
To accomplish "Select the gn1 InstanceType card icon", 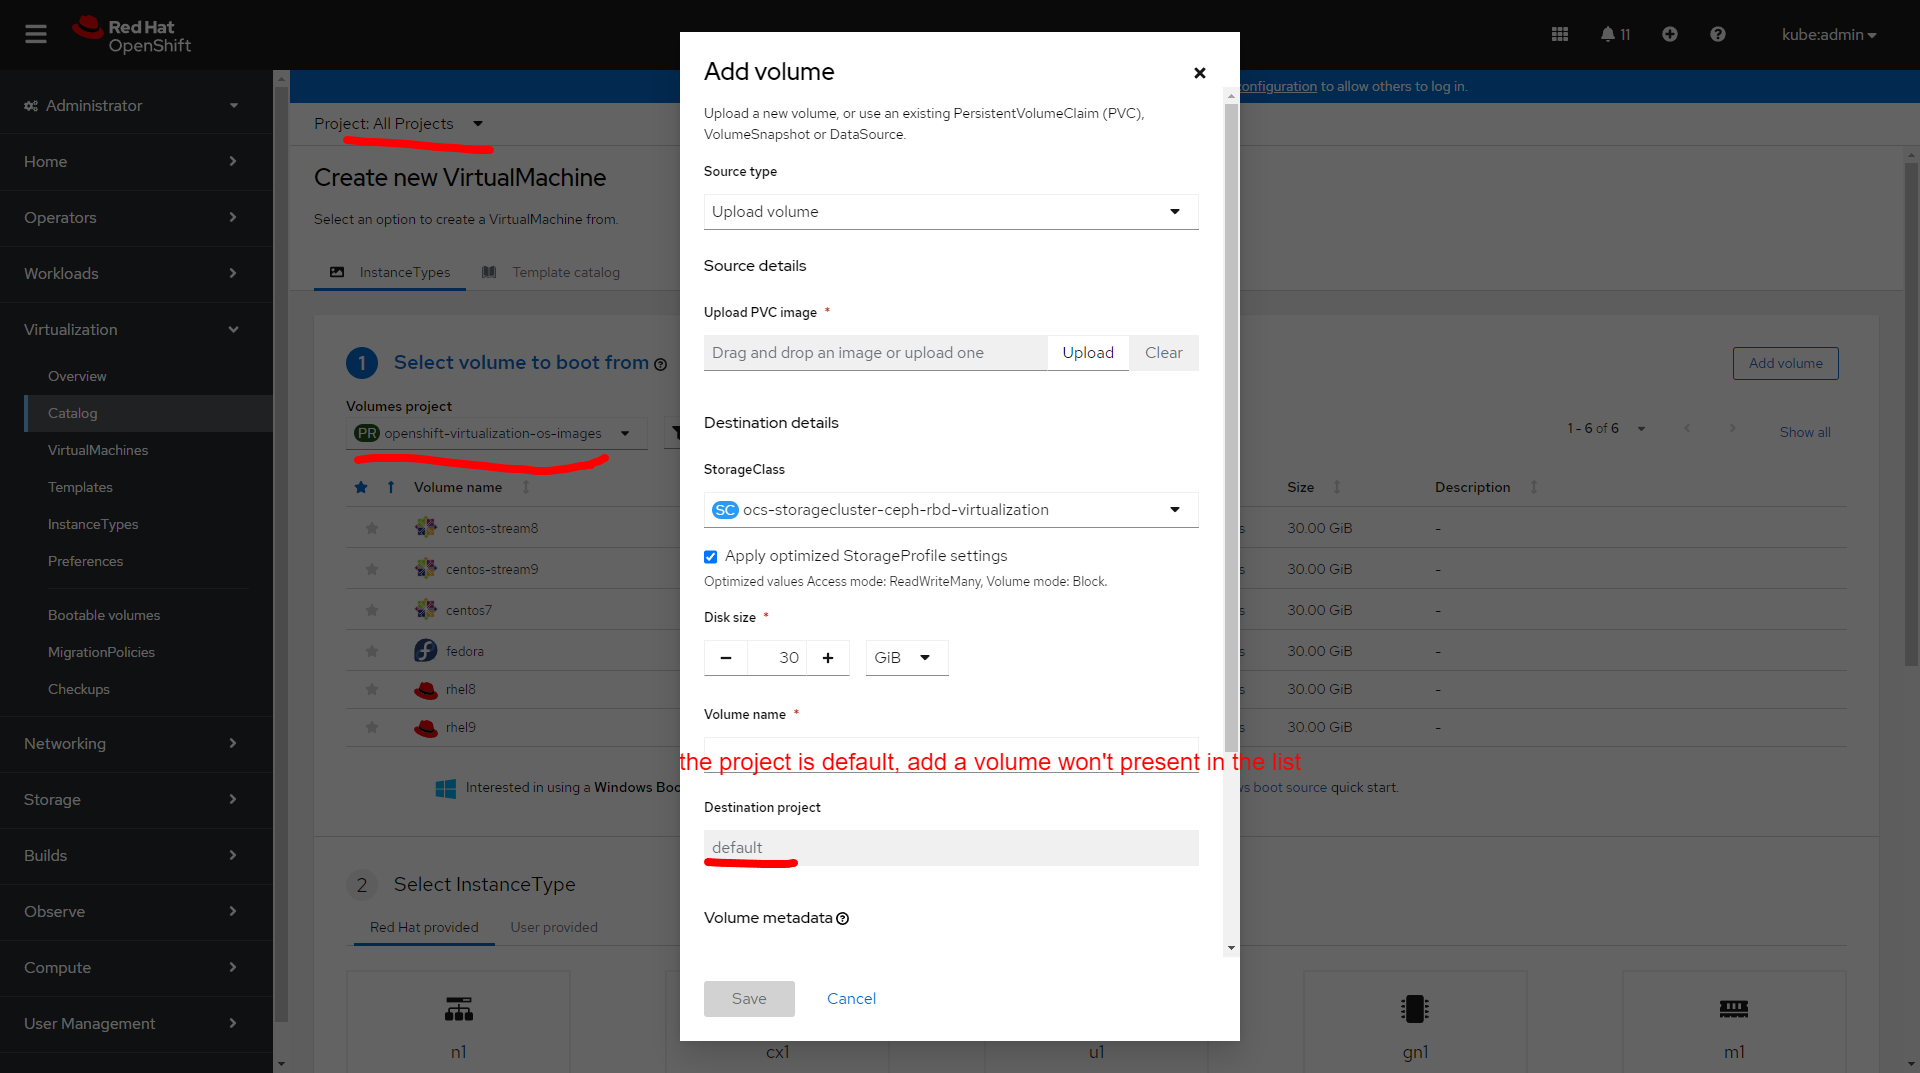I will click(1415, 1009).
